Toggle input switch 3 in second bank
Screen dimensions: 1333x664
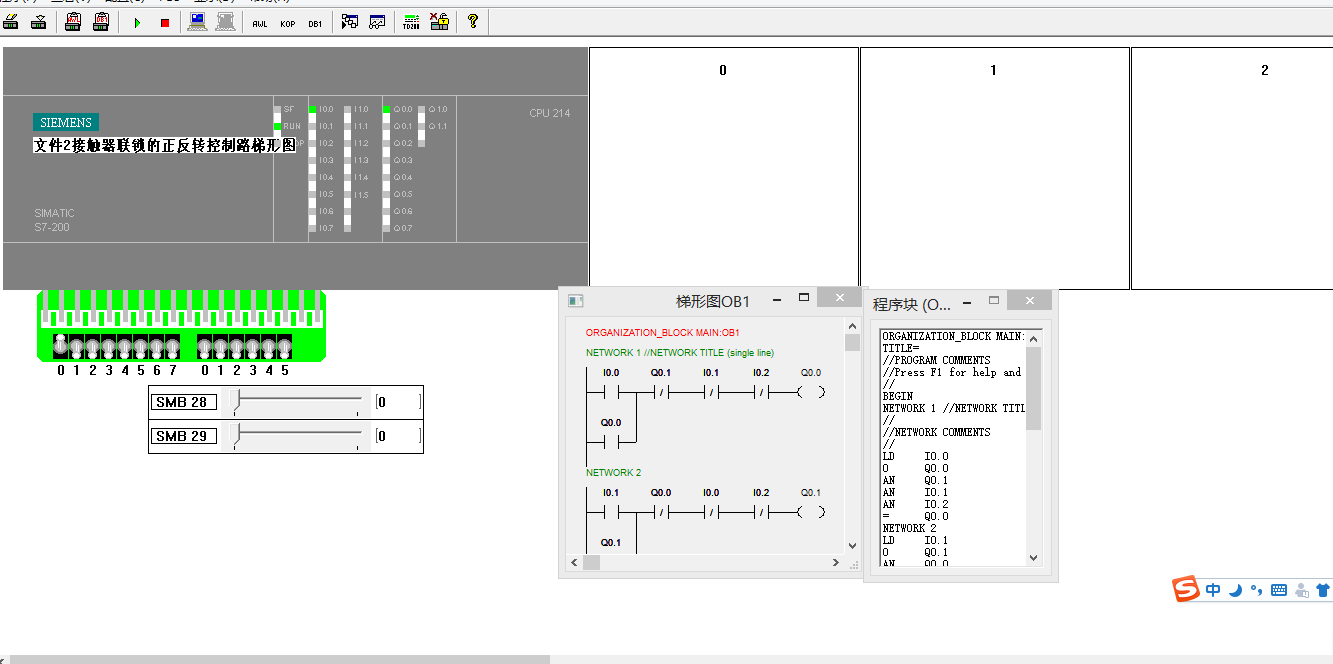point(253,346)
